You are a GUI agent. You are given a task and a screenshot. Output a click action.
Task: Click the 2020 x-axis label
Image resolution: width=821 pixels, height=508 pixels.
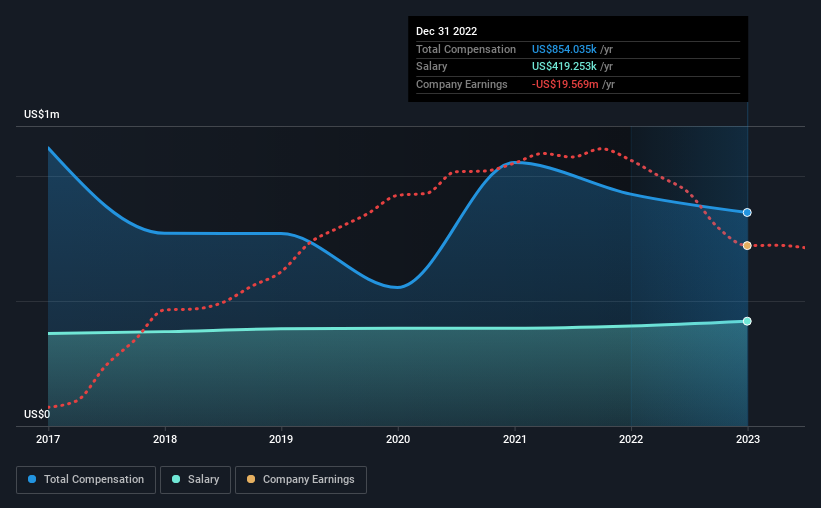point(398,439)
